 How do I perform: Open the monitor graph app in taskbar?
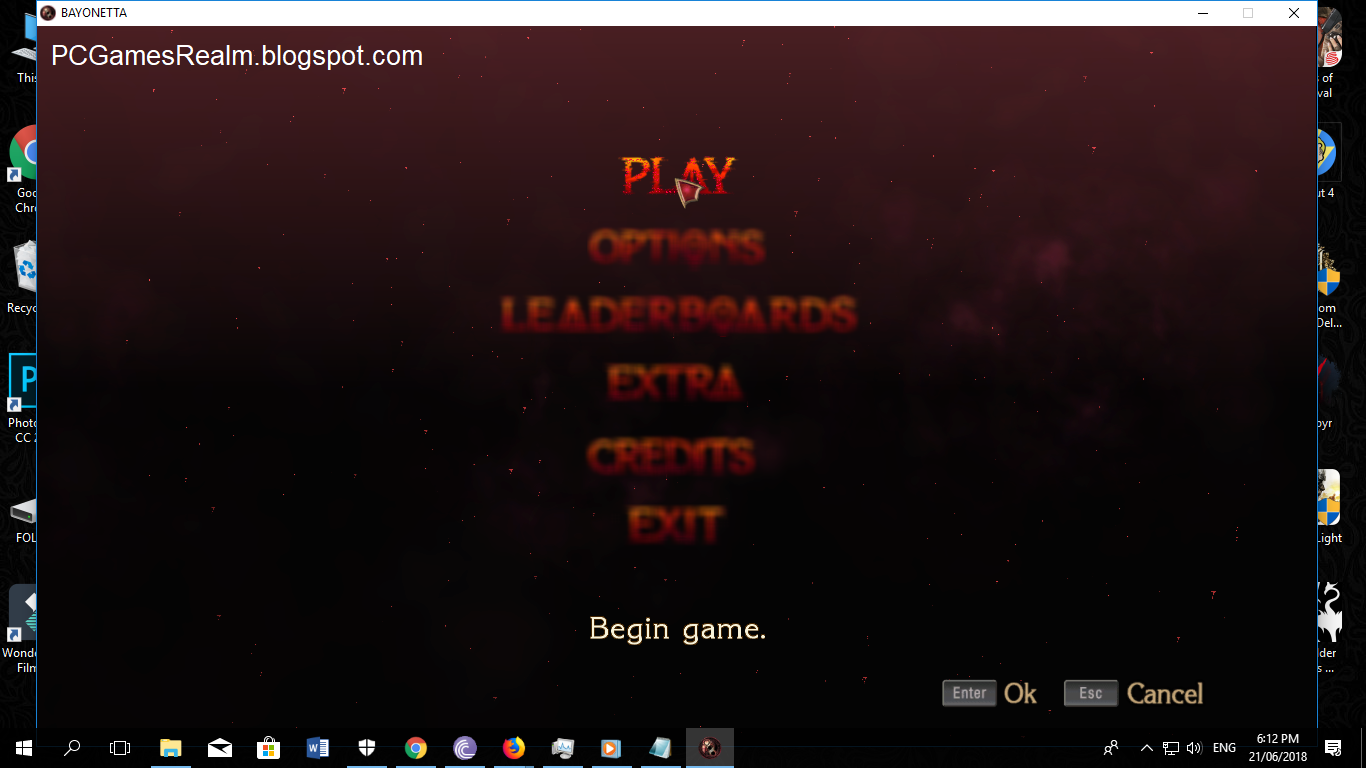point(563,748)
